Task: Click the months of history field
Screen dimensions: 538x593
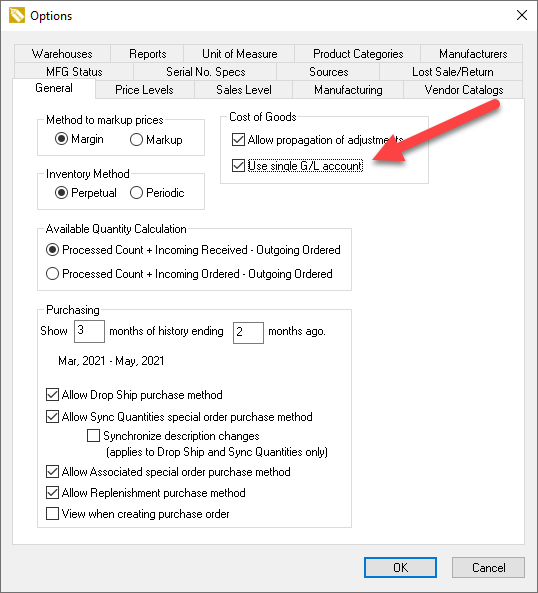Action: pyautogui.click(x=89, y=331)
